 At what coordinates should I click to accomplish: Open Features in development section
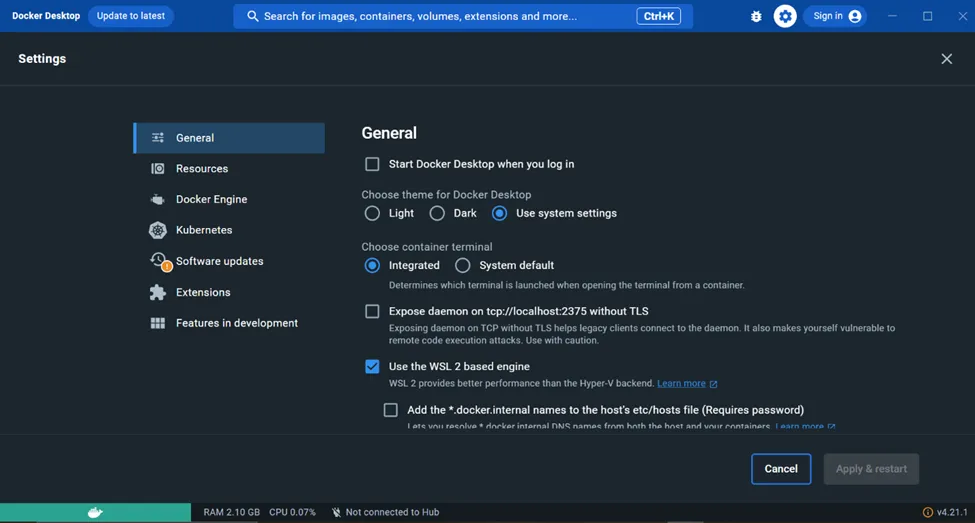coord(229,323)
